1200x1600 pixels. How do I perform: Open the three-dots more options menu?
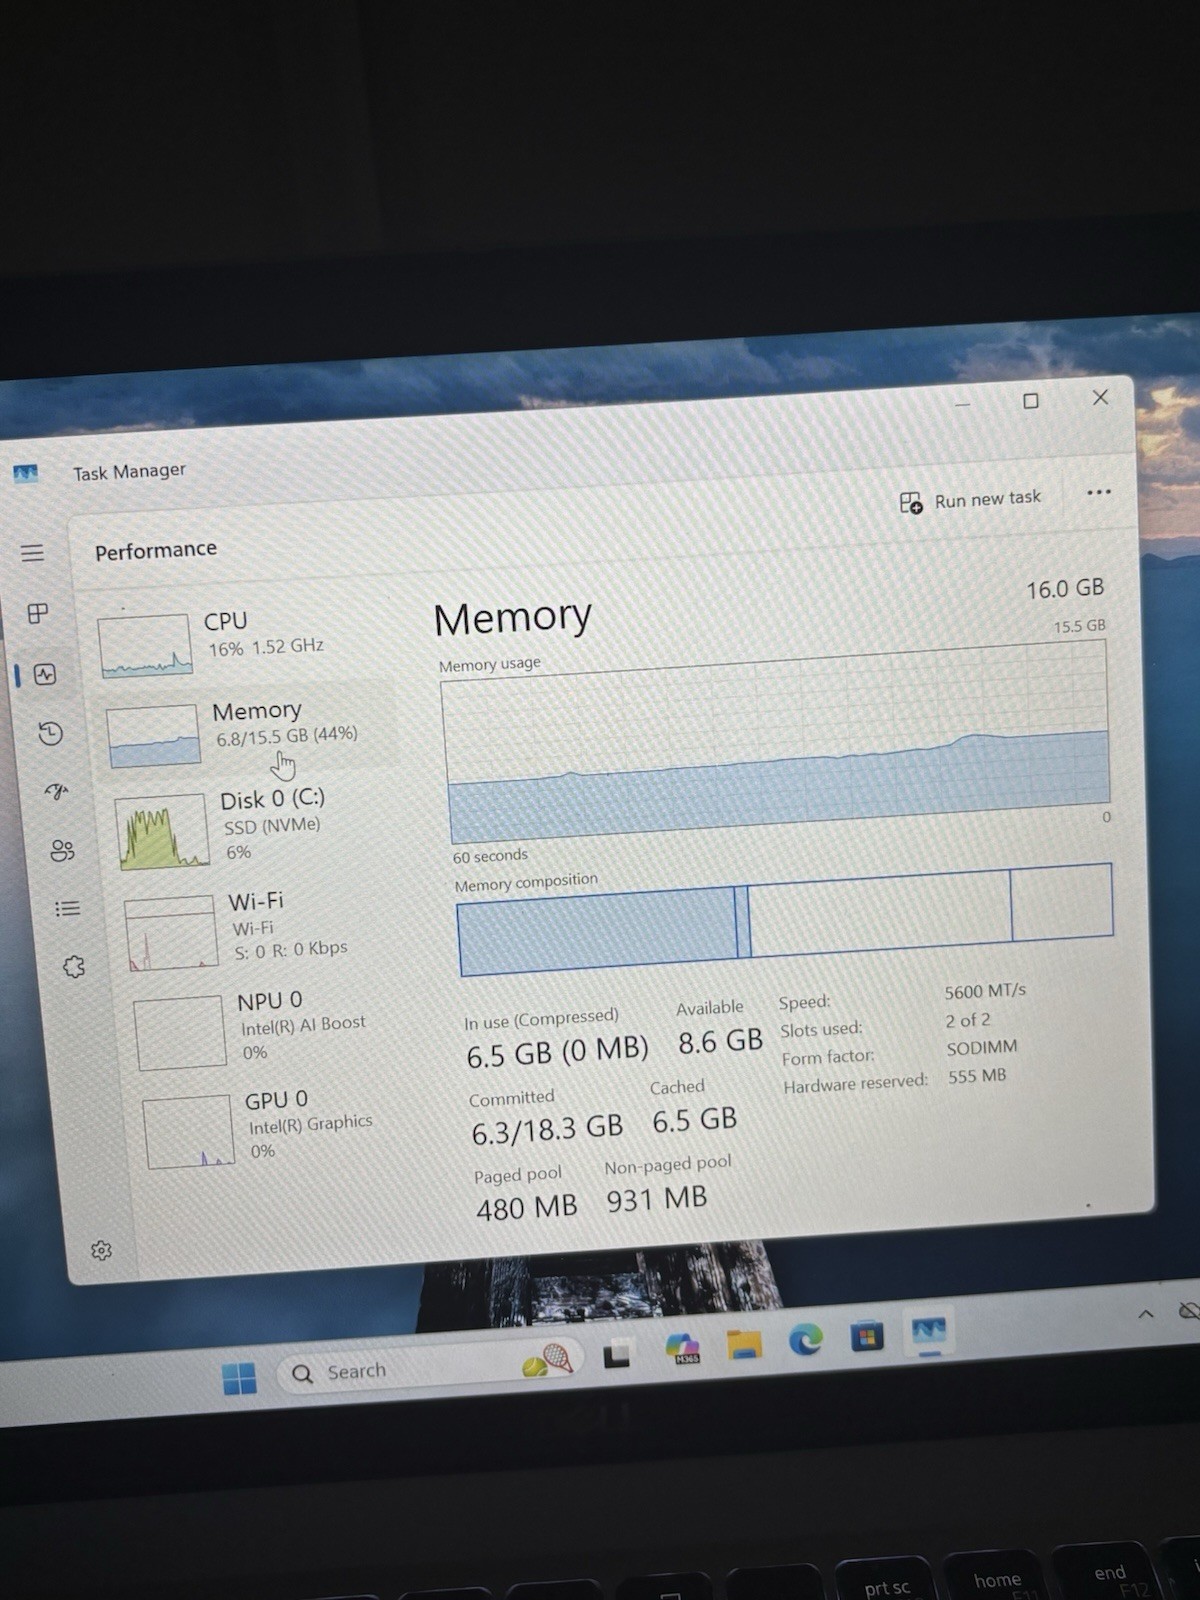[1099, 492]
